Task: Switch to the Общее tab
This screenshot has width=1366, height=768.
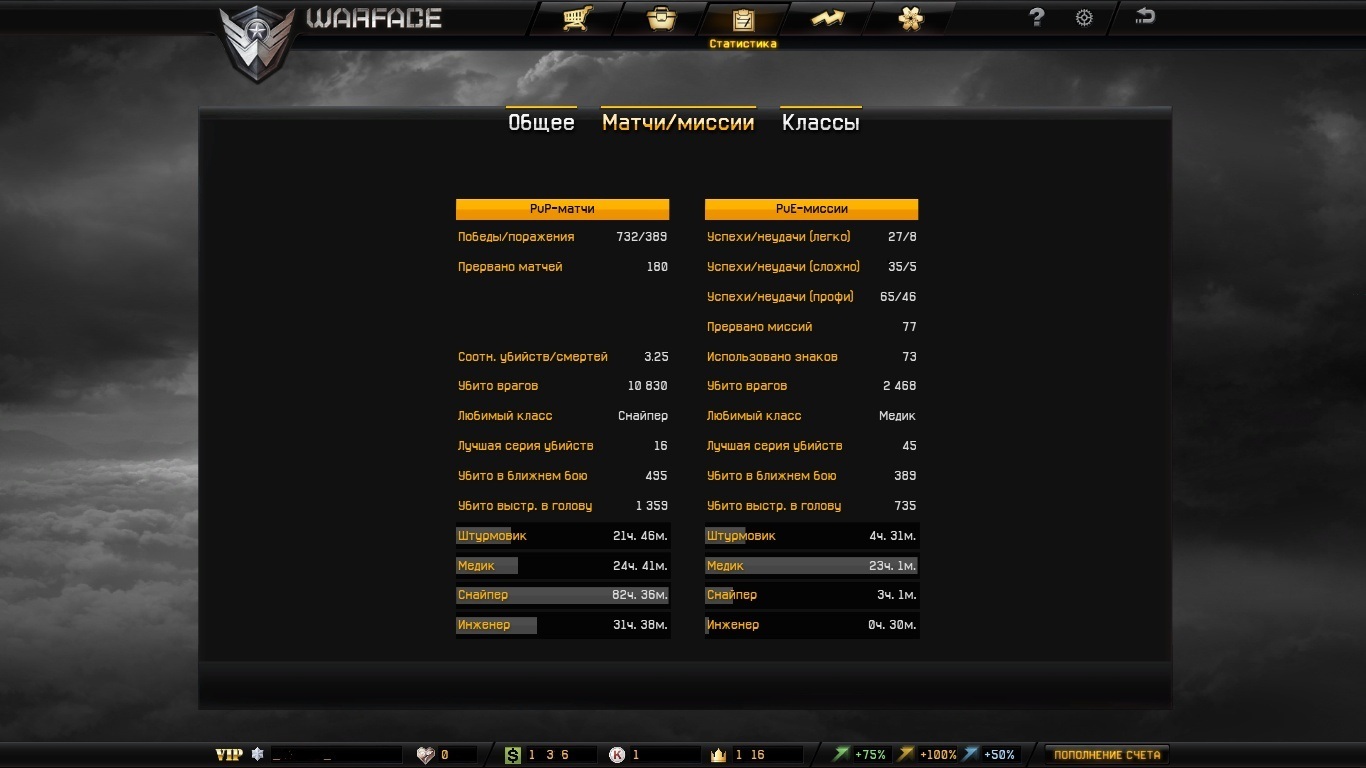Action: tap(541, 122)
